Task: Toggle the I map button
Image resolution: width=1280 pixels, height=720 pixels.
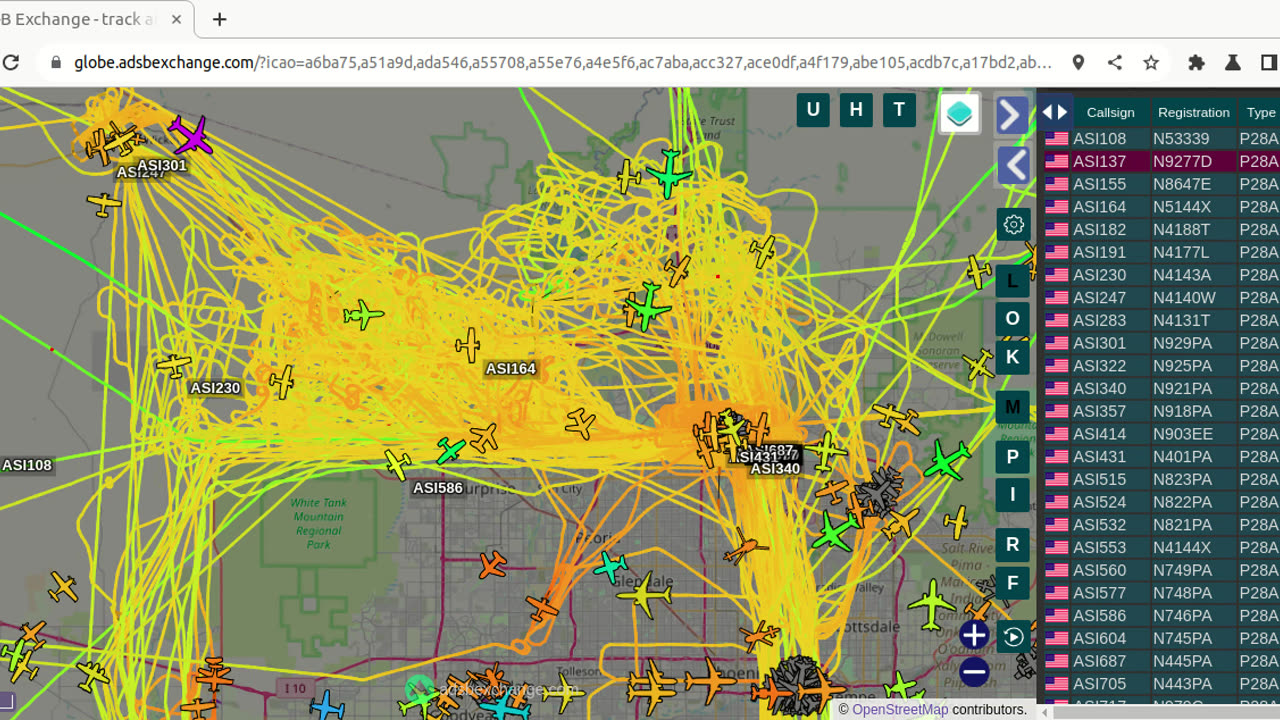Action: [1013, 495]
